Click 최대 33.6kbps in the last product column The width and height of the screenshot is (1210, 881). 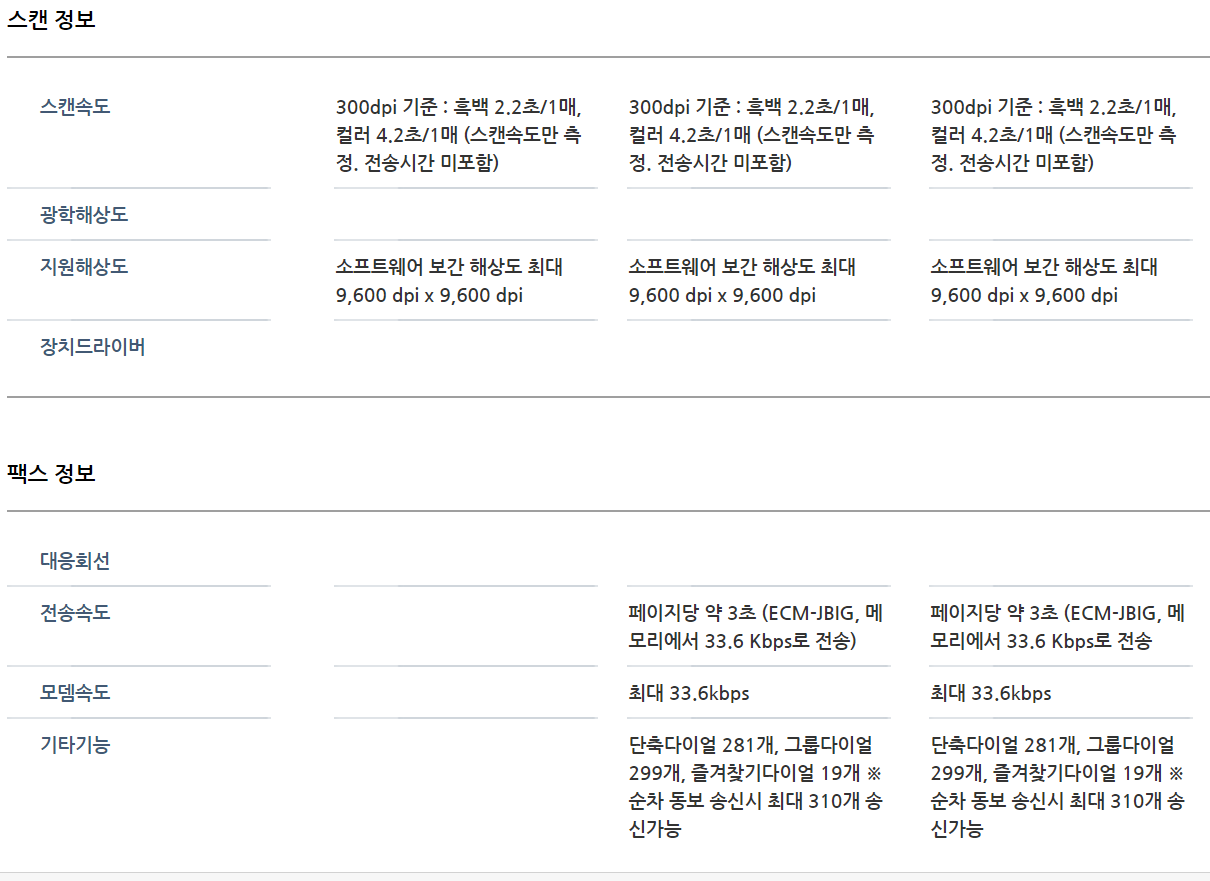991,693
